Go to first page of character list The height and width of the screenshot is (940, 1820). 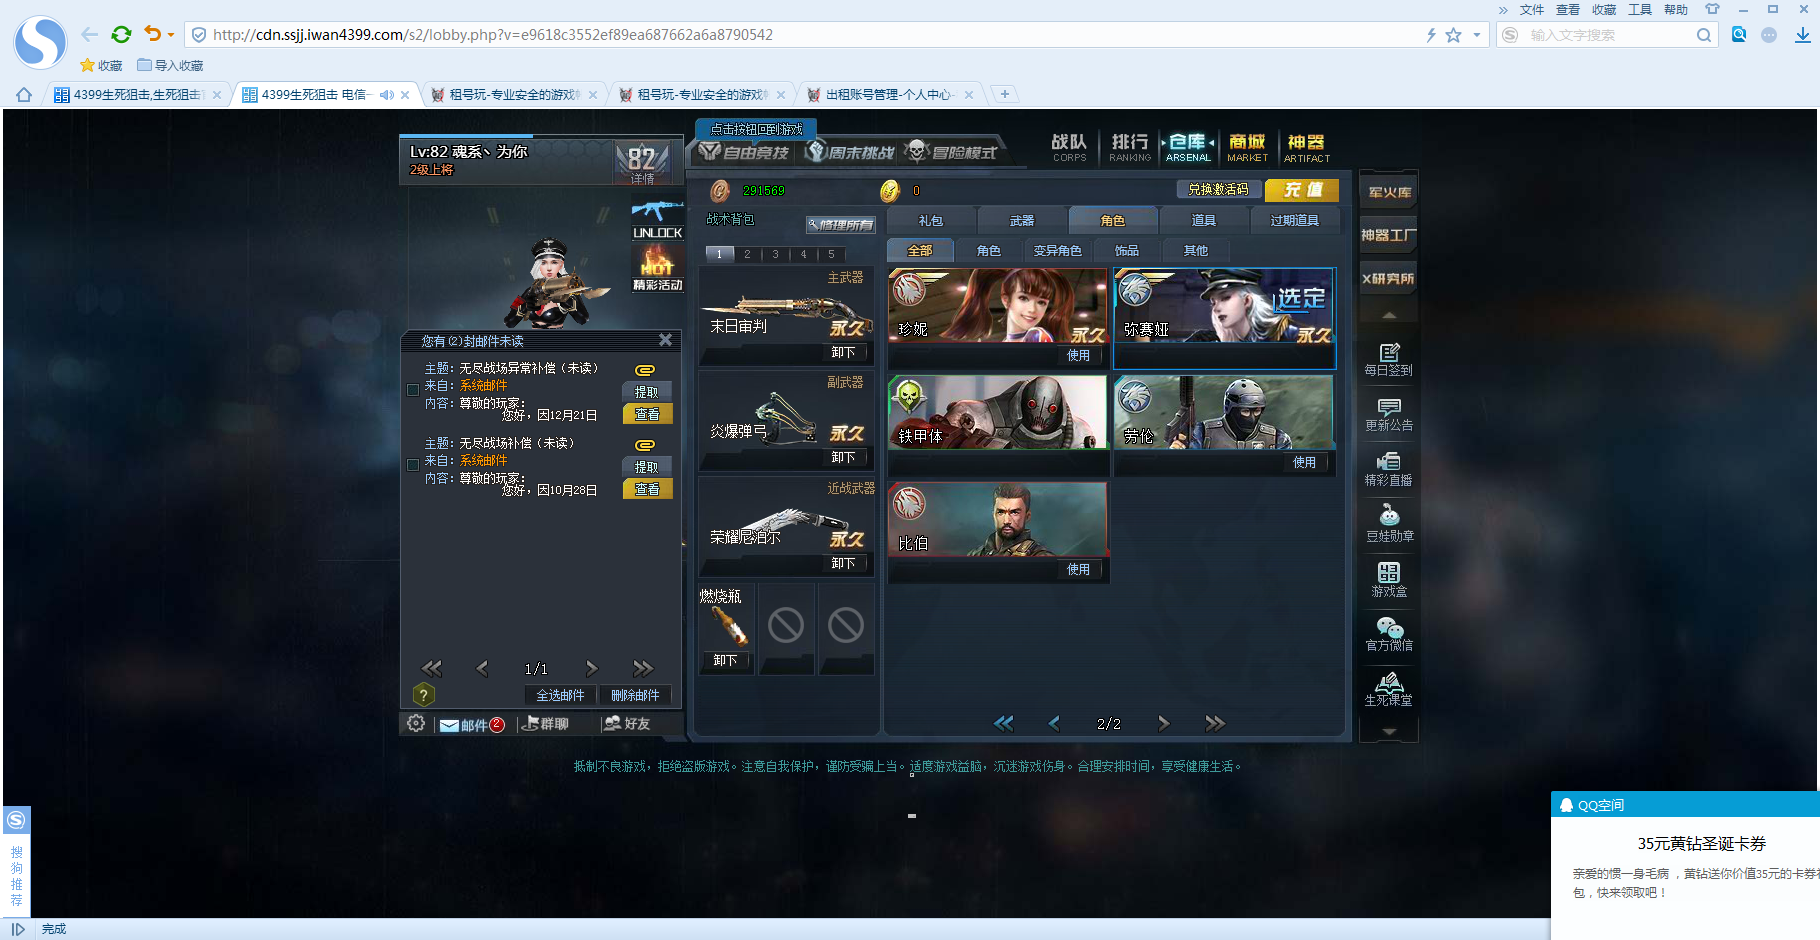coord(1004,723)
